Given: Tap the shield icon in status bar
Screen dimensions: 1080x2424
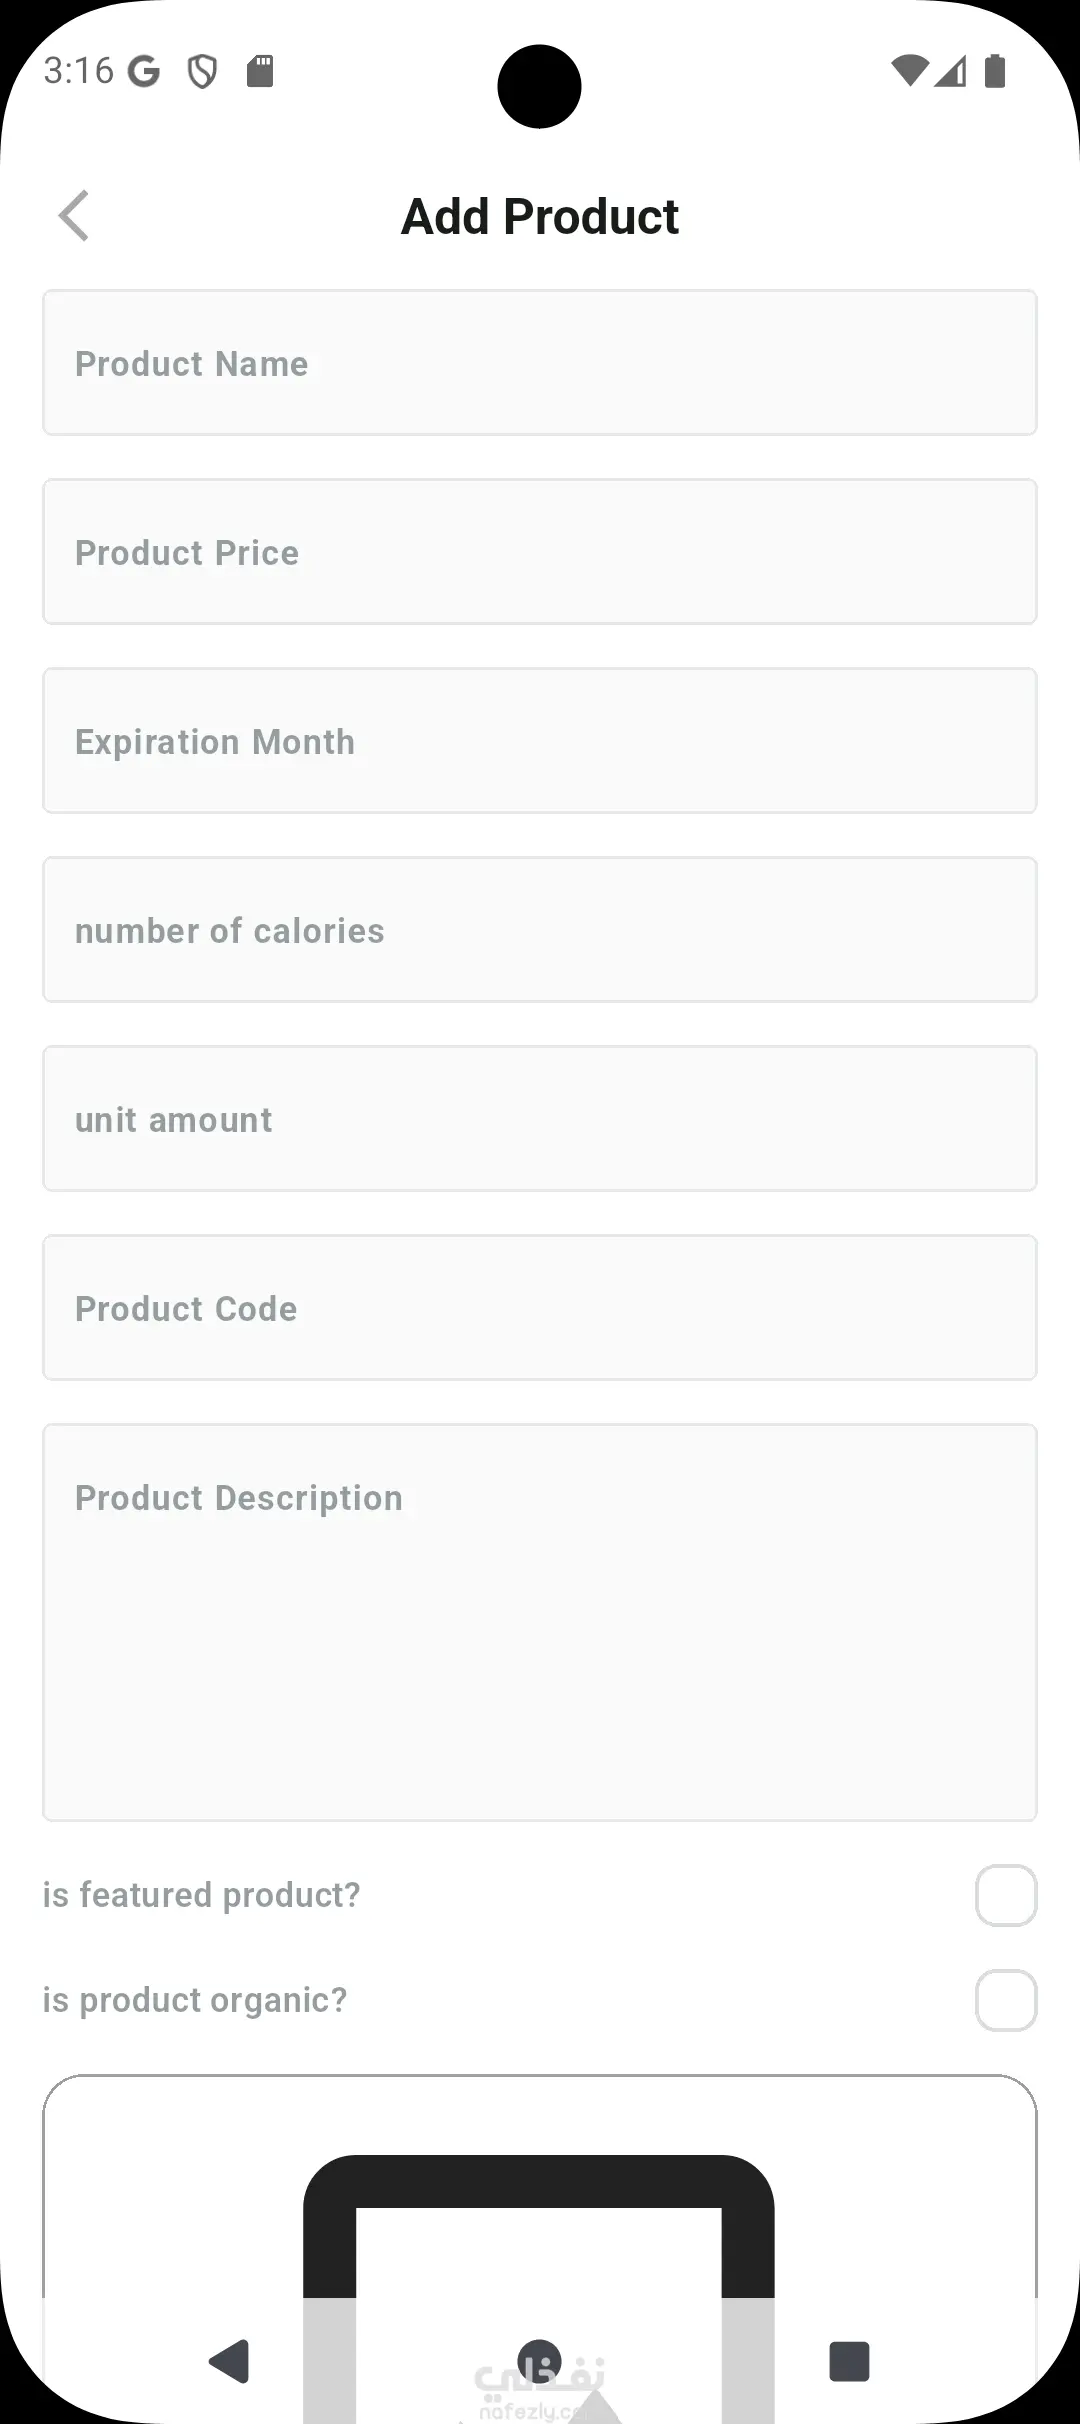Looking at the screenshot, I should [202, 72].
